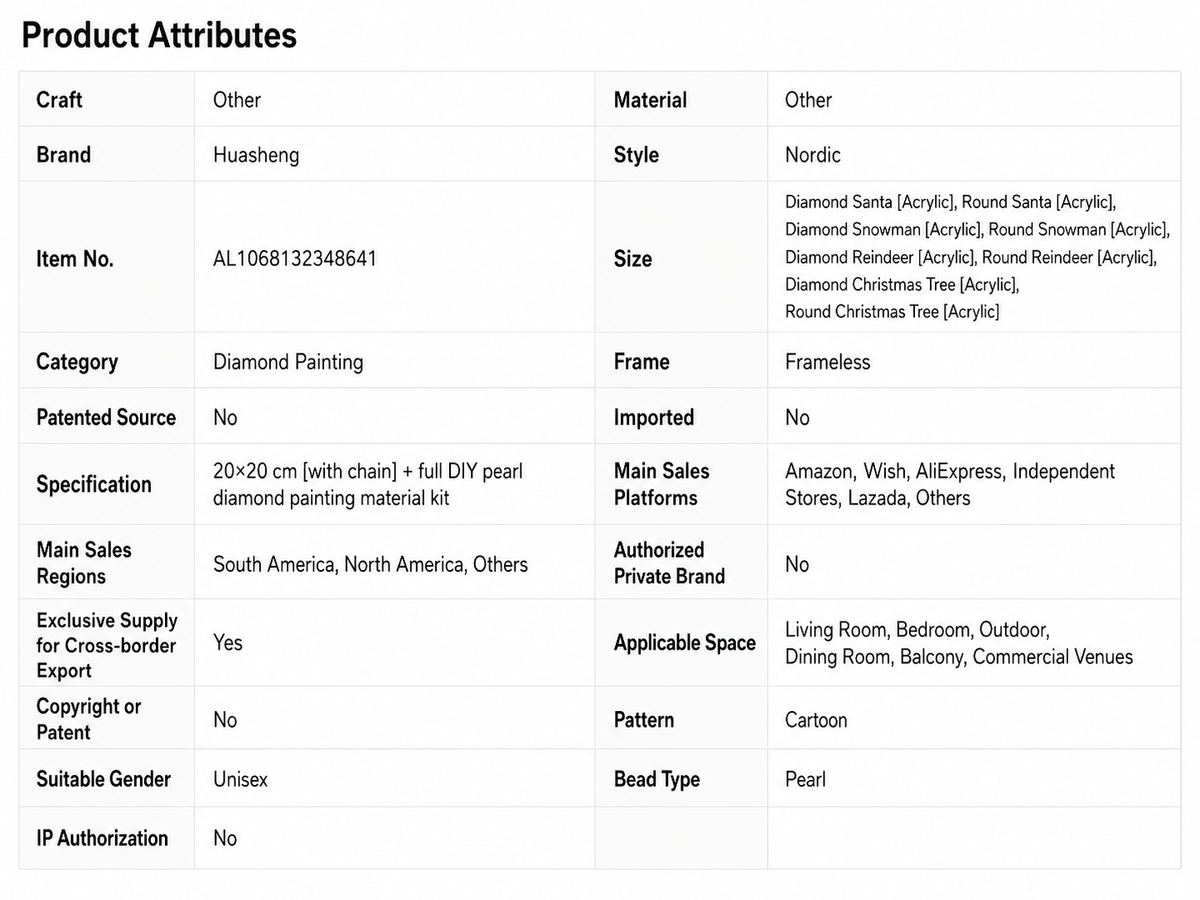The height and width of the screenshot is (900, 1200).
Task: Click South America, North America, Others
Action: pos(370,564)
